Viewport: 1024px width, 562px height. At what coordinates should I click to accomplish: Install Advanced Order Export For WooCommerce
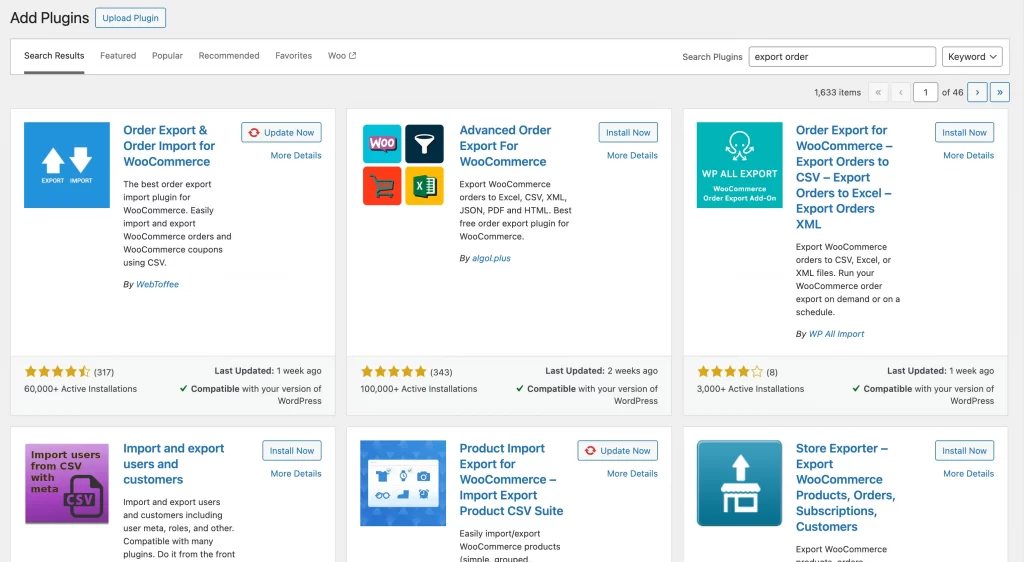(x=628, y=133)
